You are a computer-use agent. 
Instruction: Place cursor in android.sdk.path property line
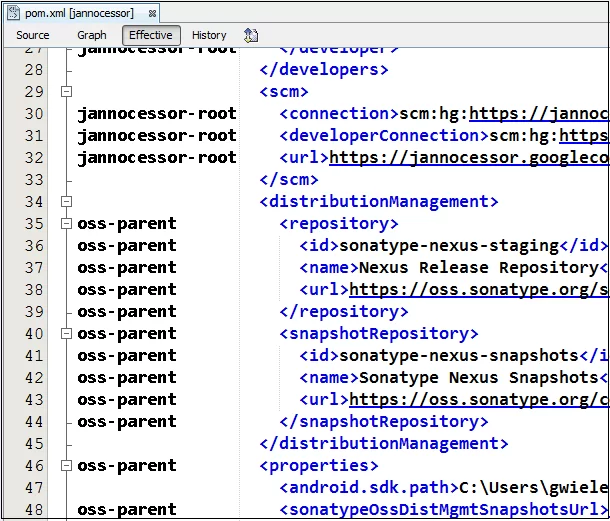pyautogui.click(x=443, y=488)
